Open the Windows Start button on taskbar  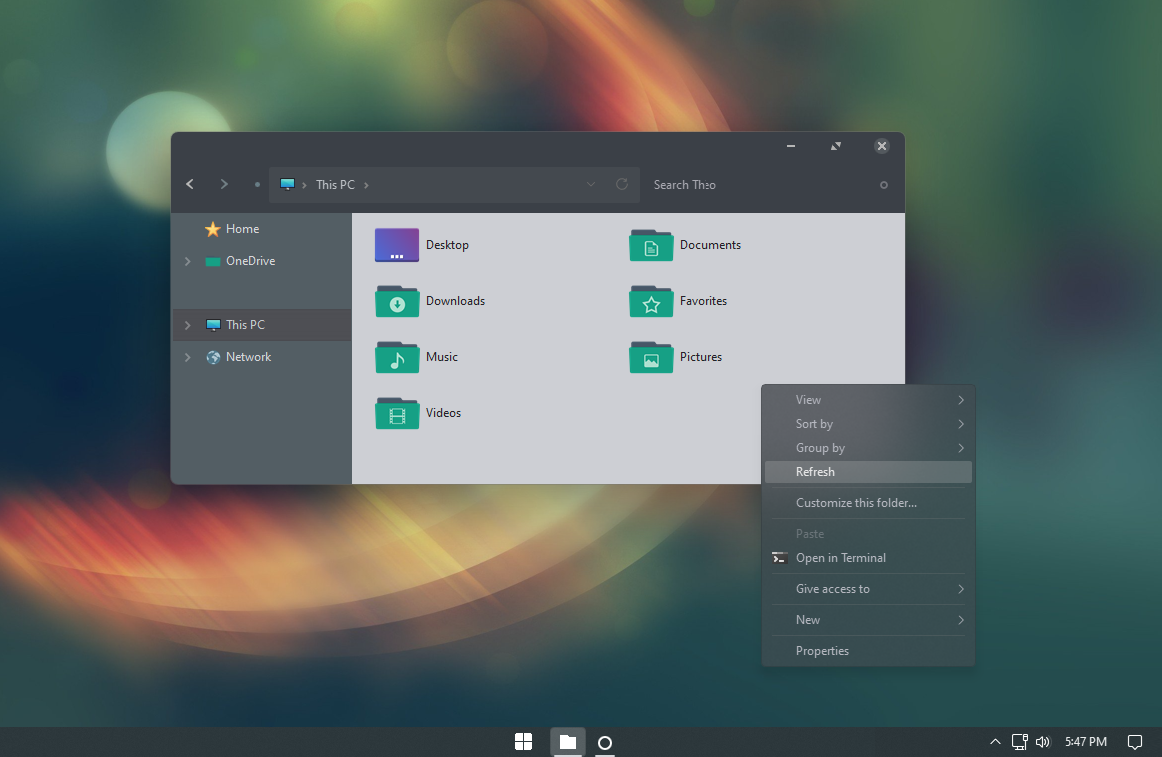tap(523, 741)
